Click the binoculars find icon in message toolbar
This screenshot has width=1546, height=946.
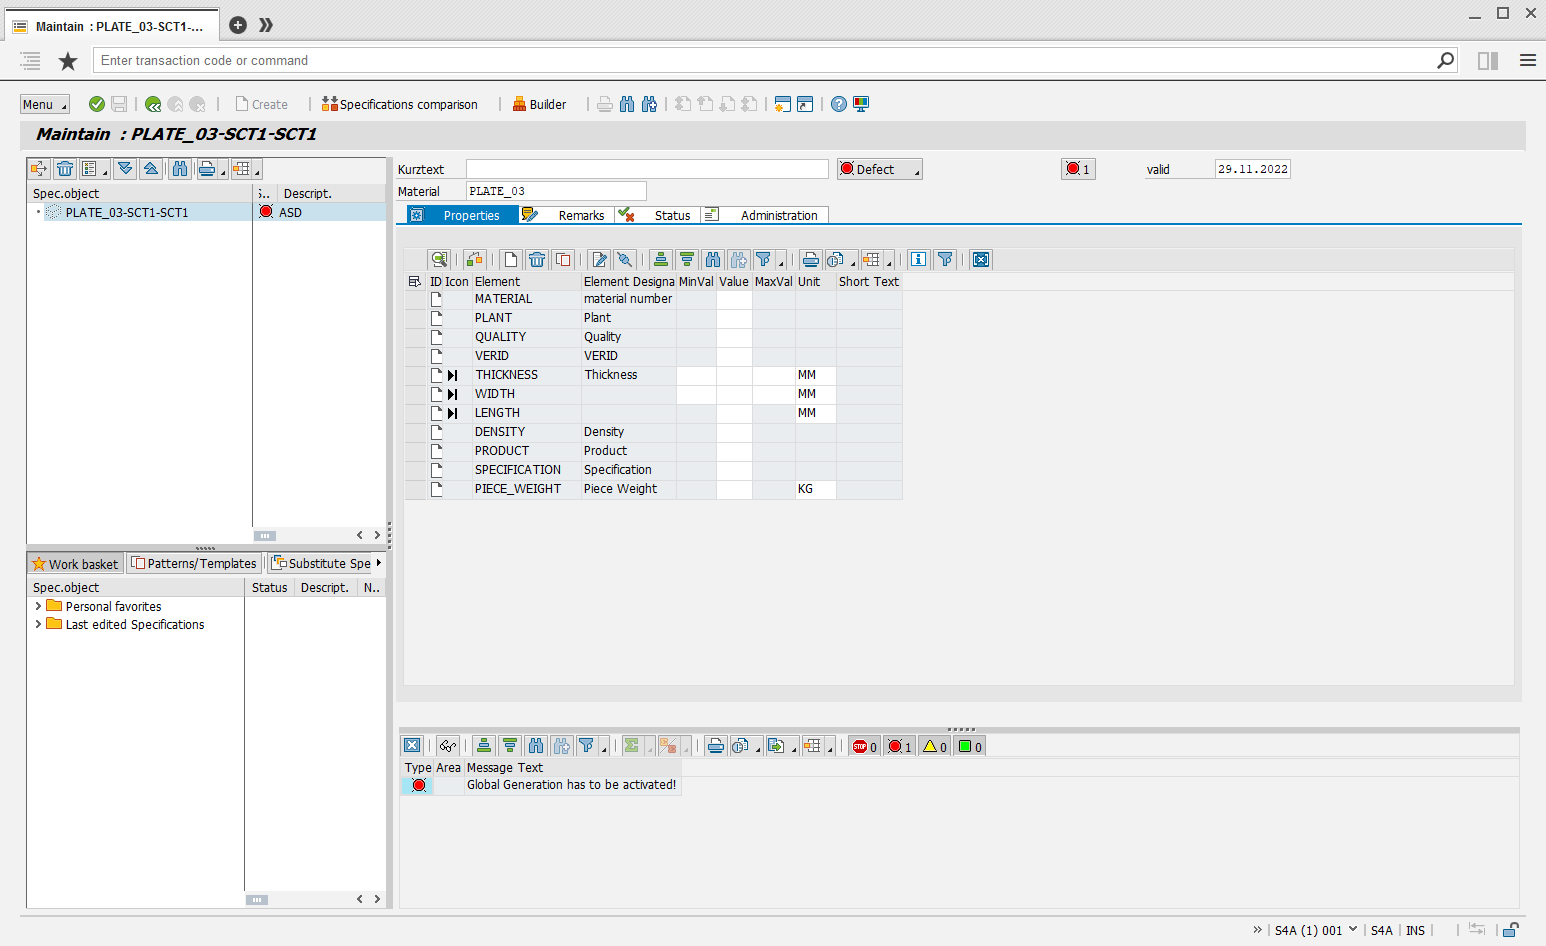[536, 746]
